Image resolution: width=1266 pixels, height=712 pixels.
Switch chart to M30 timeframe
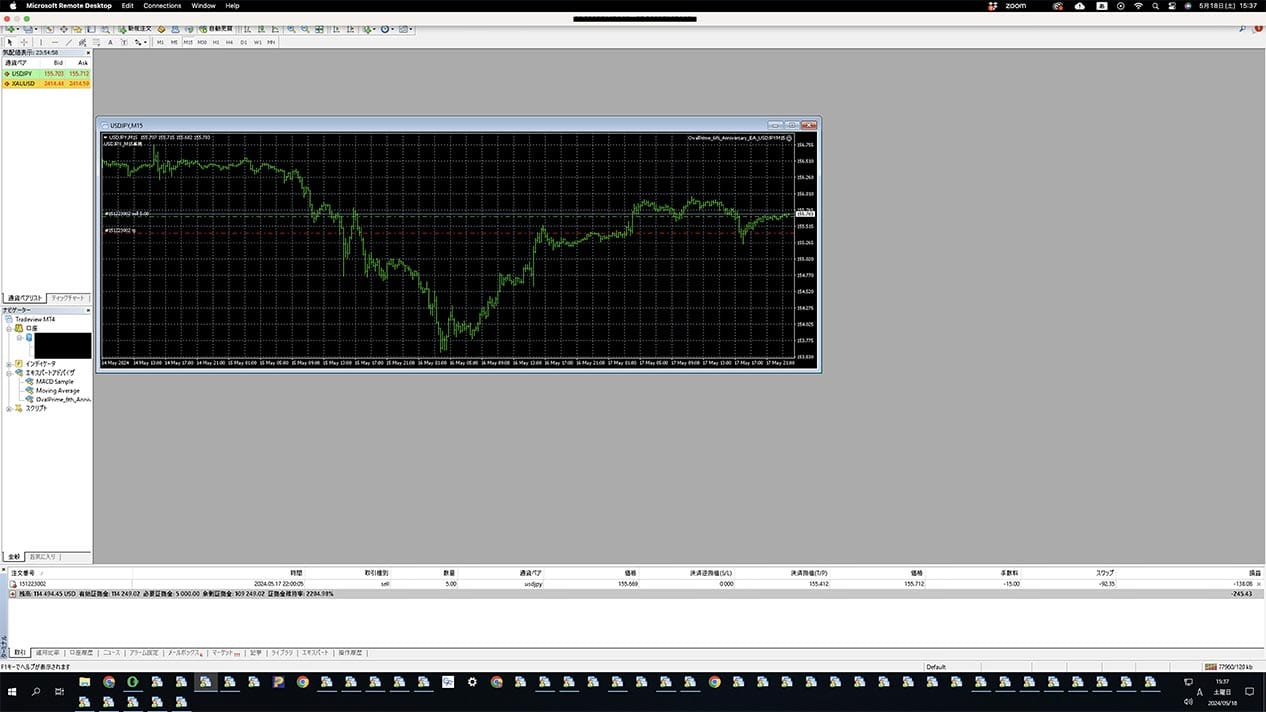(x=202, y=42)
